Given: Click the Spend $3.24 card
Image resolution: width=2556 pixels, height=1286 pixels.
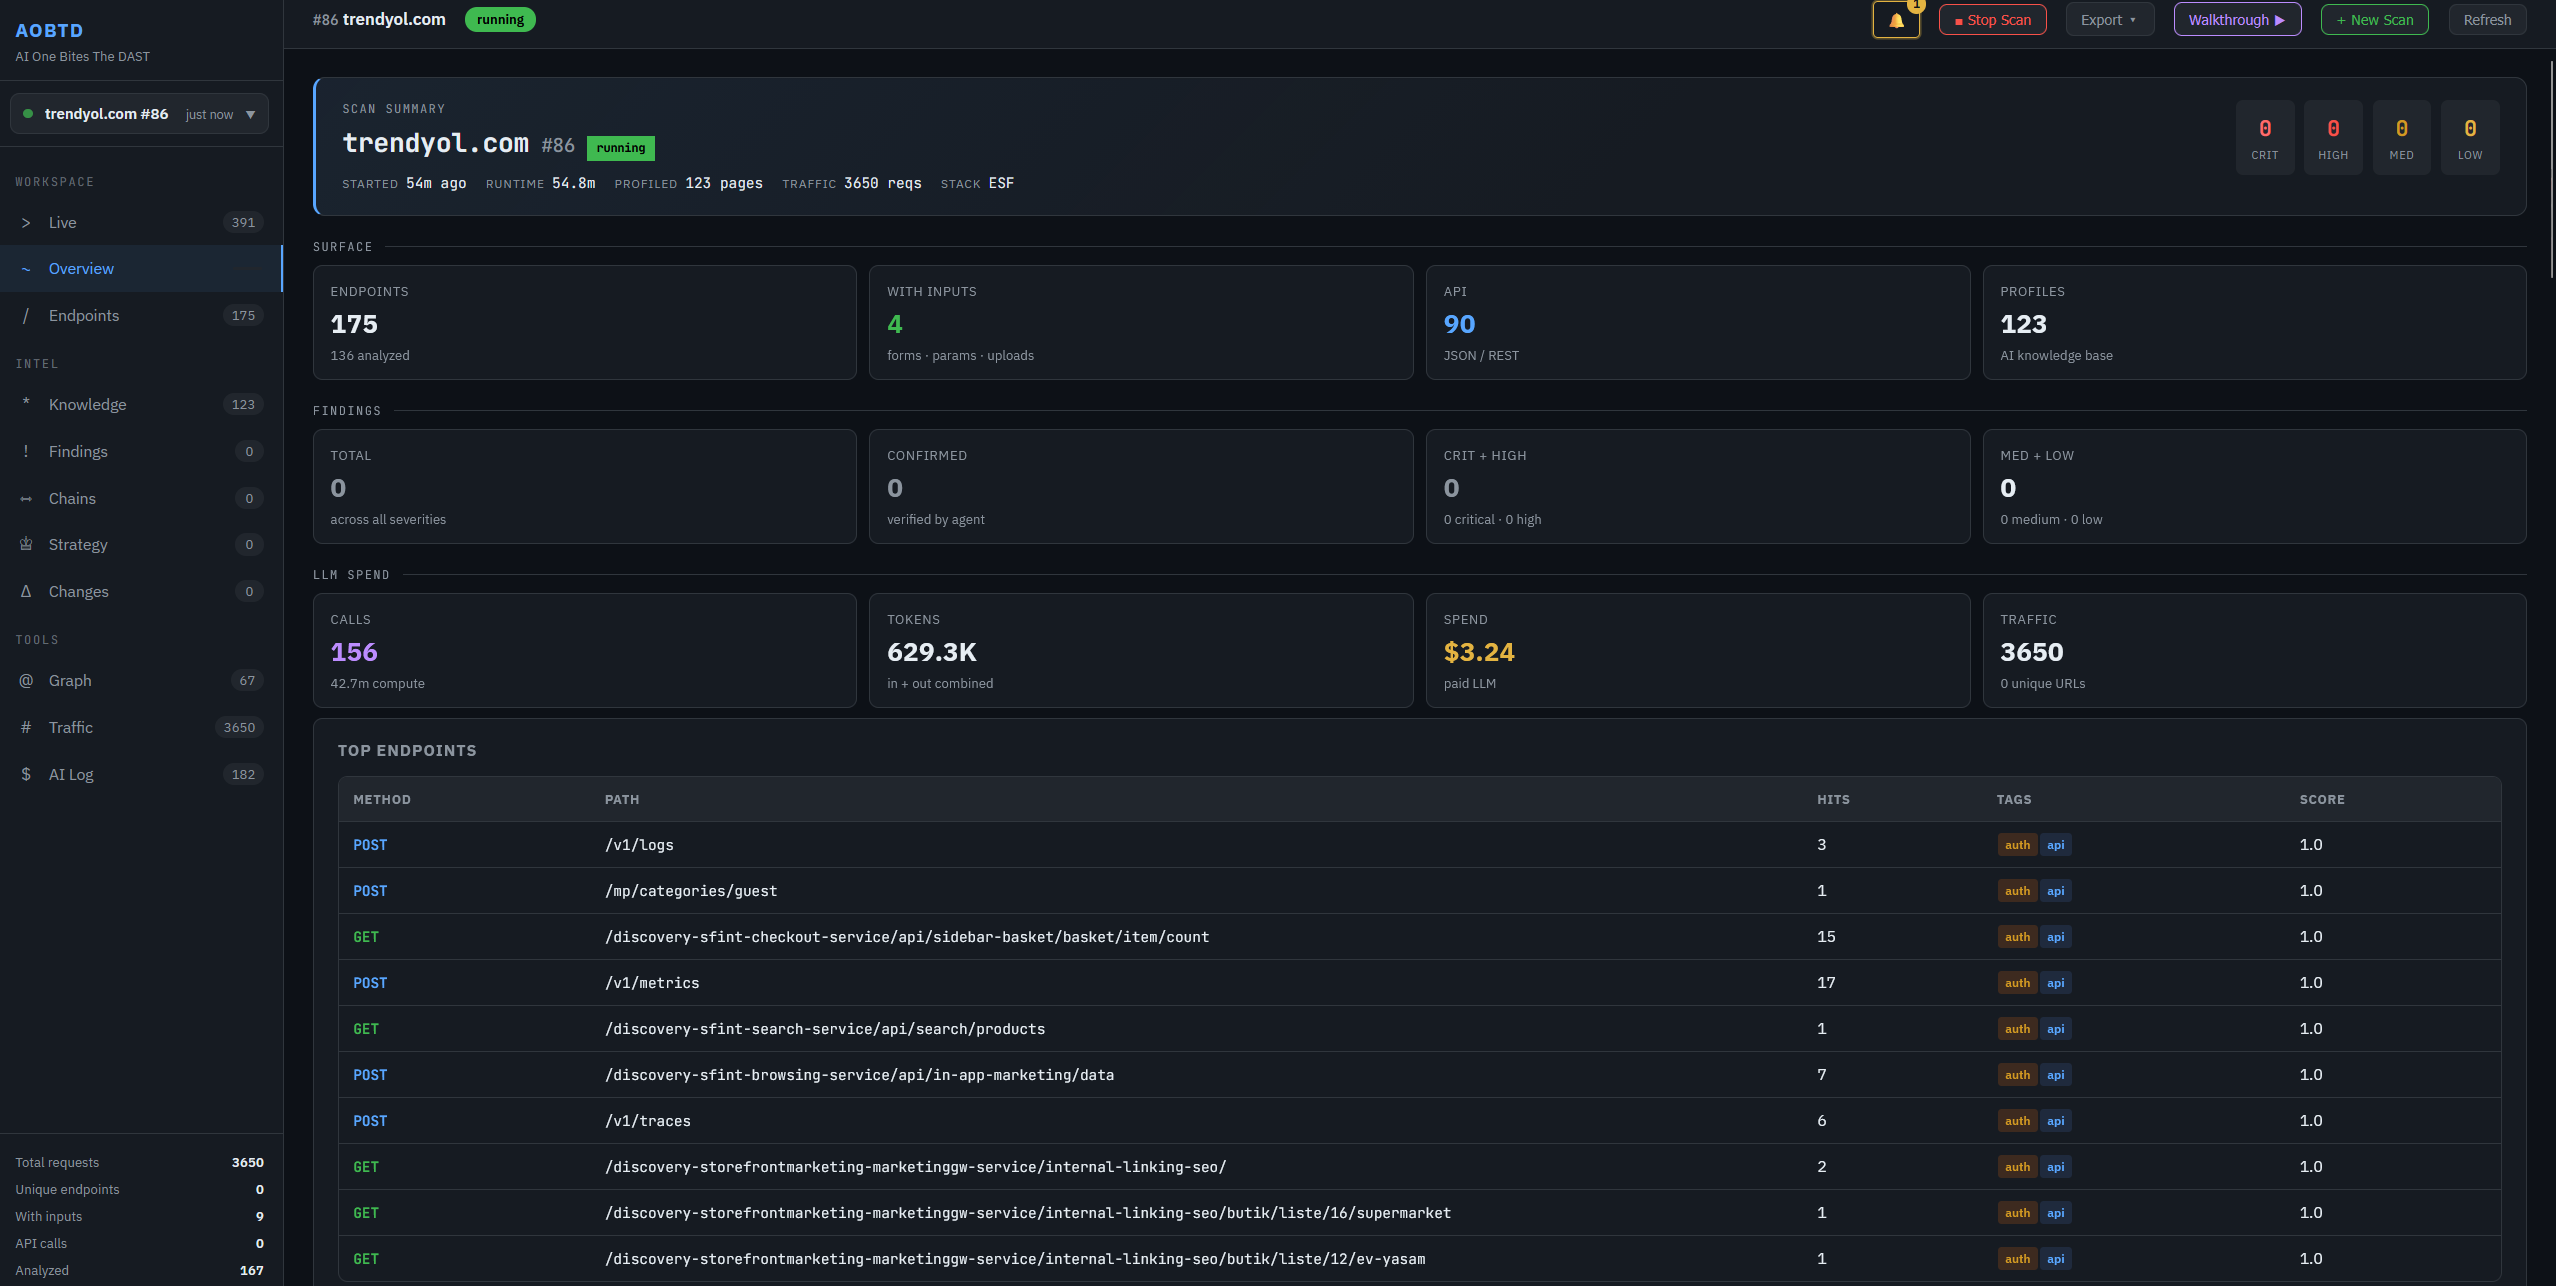Looking at the screenshot, I should point(1698,650).
